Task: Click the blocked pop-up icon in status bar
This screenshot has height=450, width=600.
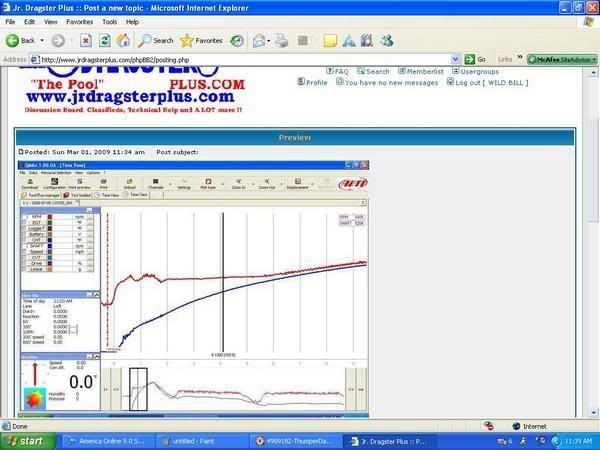Action: click(488, 426)
